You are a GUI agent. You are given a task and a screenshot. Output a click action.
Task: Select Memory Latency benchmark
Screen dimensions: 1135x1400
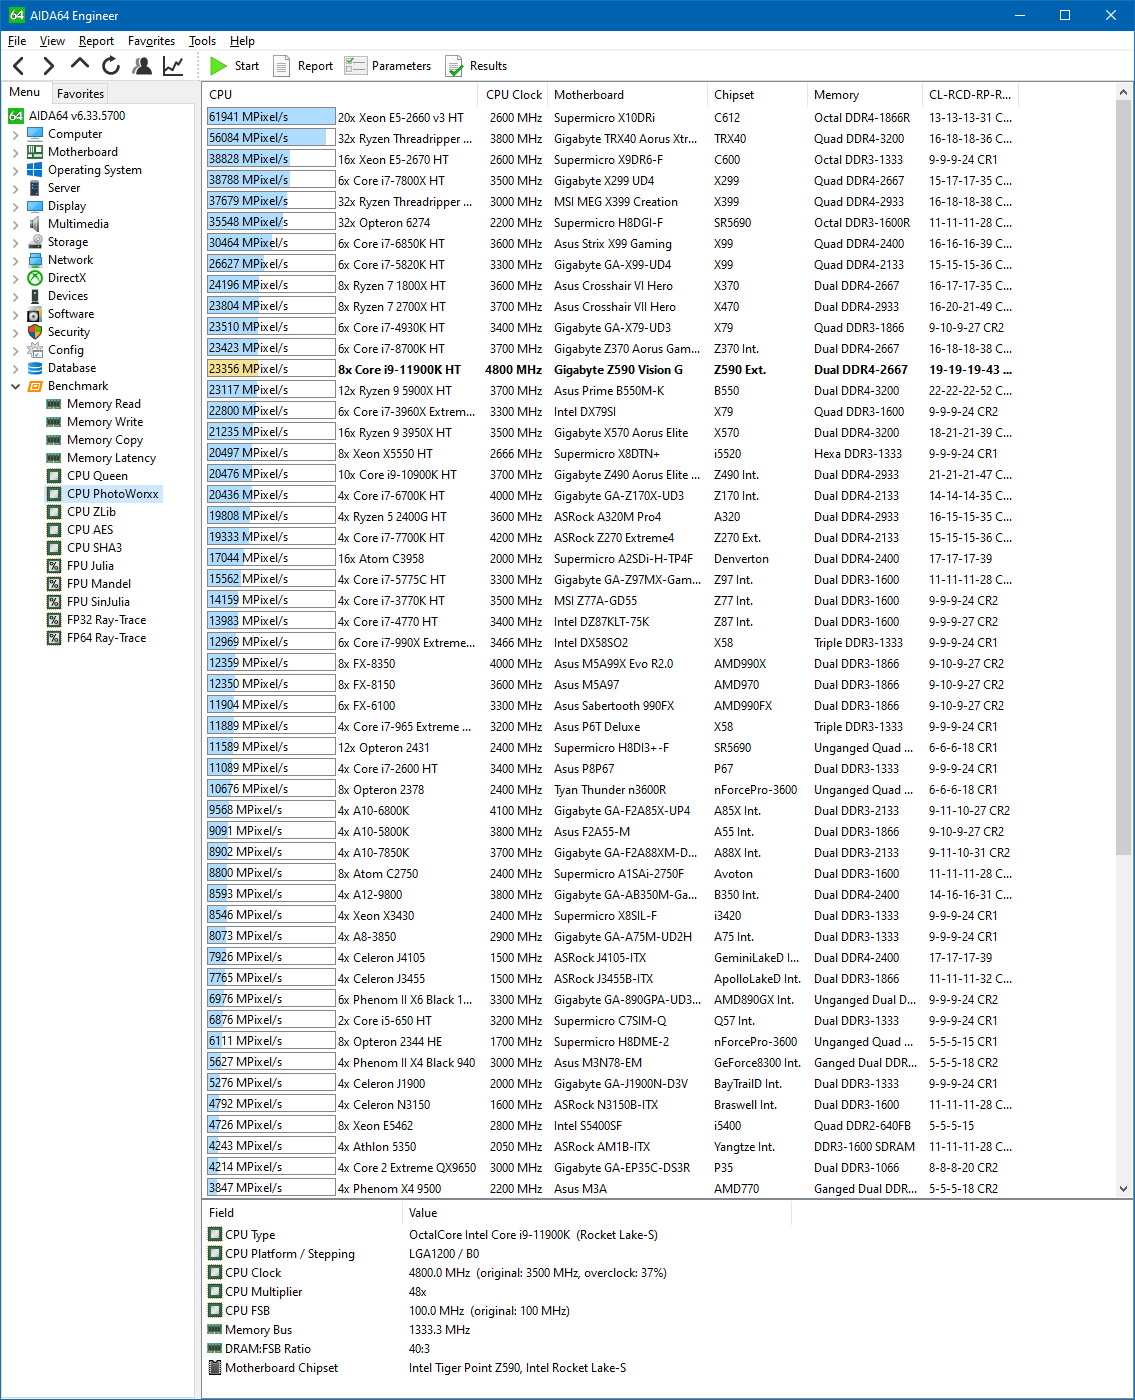click(x=111, y=458)
